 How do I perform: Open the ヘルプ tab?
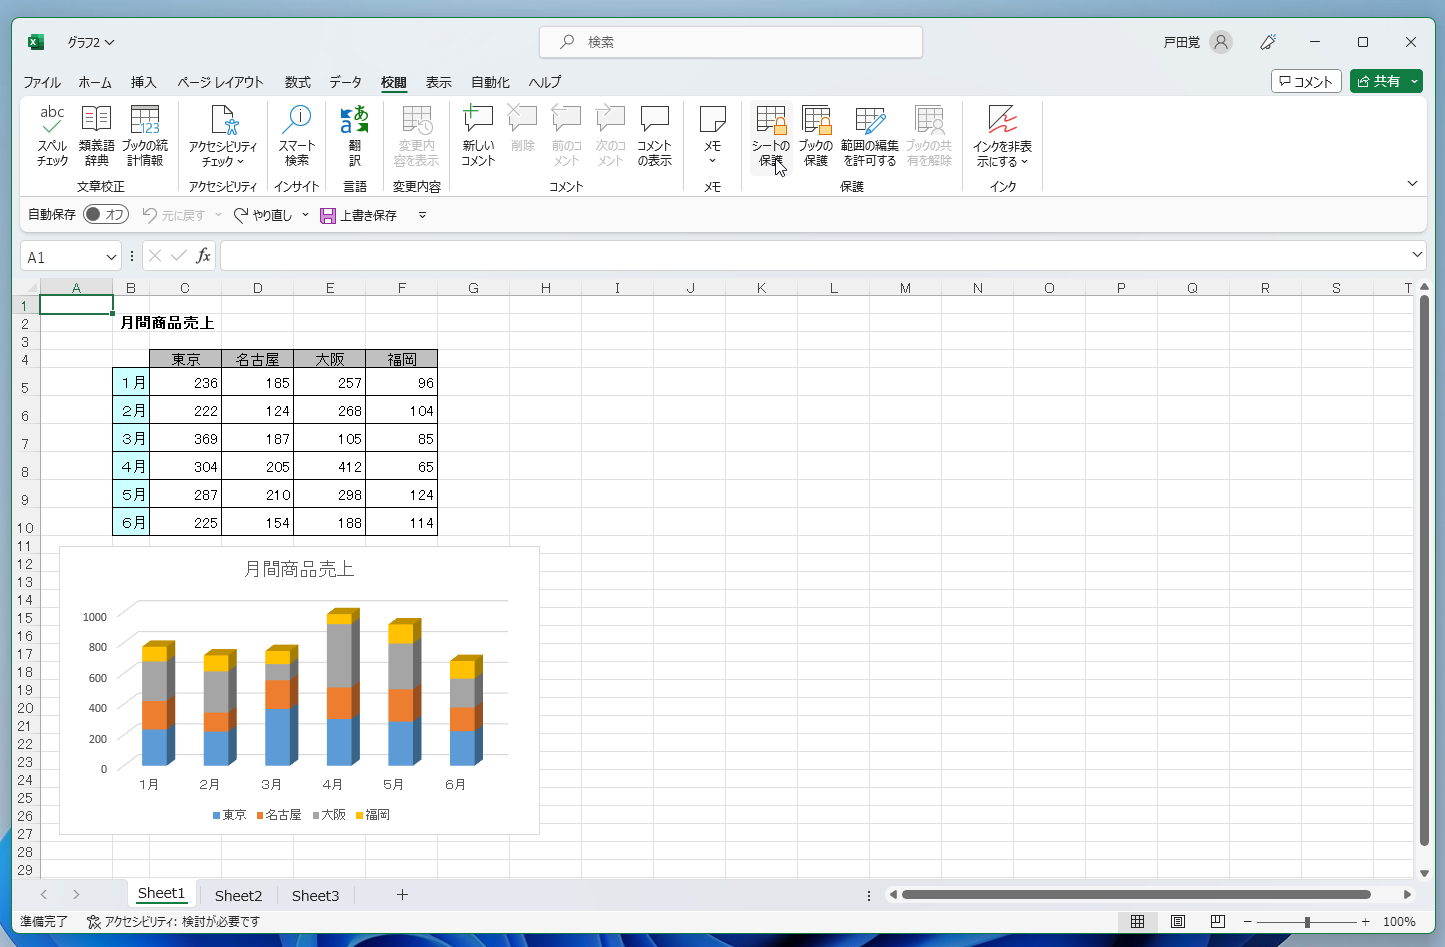pyautogui.click(x=545, y=82)
